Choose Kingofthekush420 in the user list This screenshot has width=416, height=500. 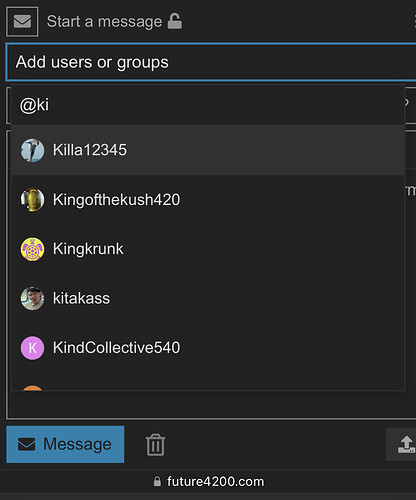208,200
